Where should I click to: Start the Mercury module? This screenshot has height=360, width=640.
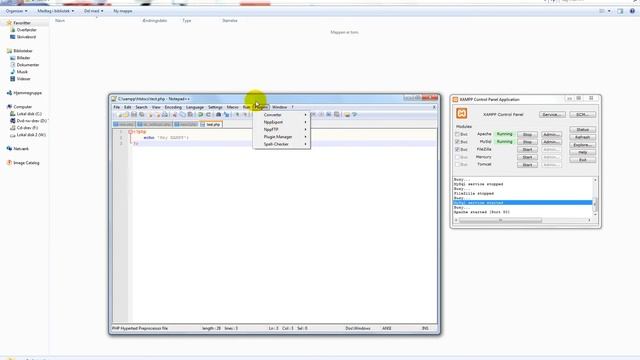click(x=527, y=157)
